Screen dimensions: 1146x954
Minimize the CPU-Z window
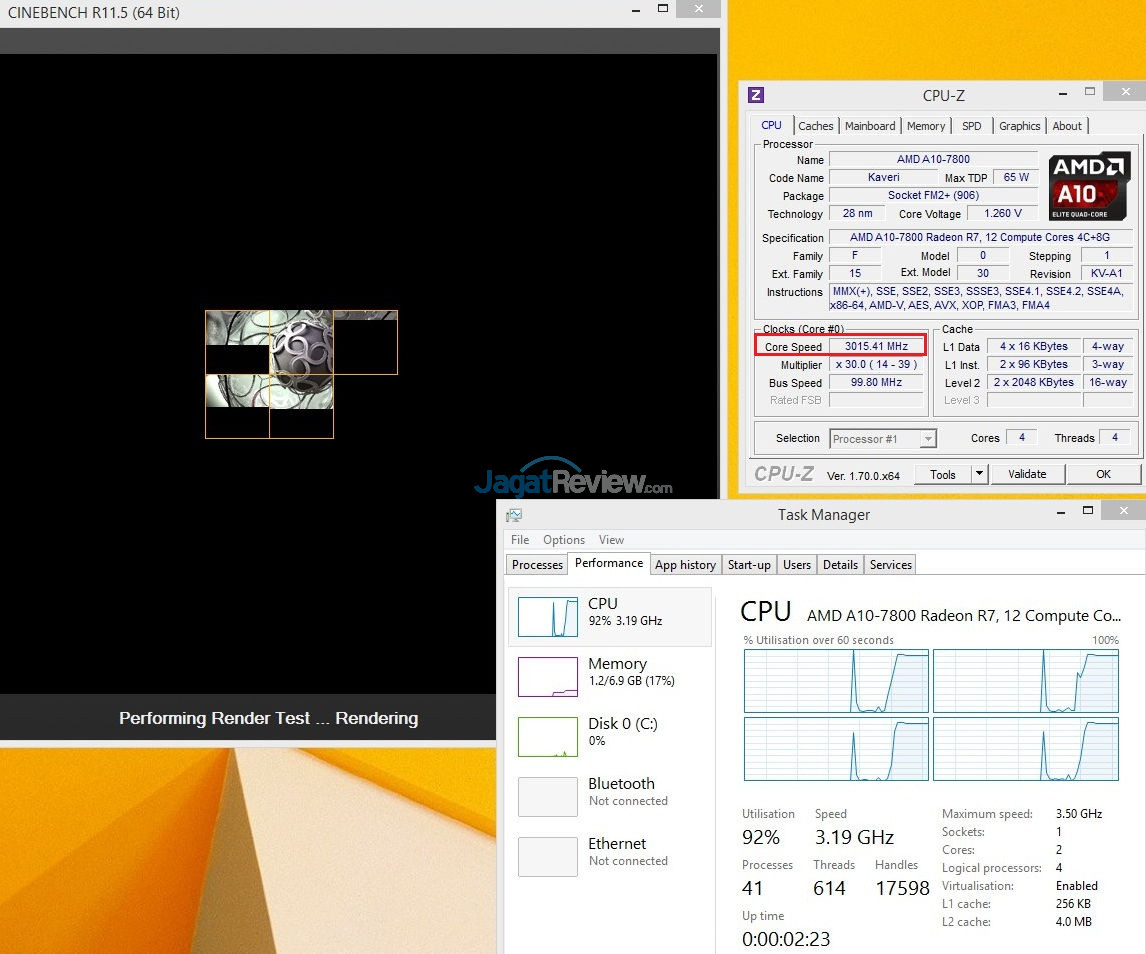pos(1062,93)
